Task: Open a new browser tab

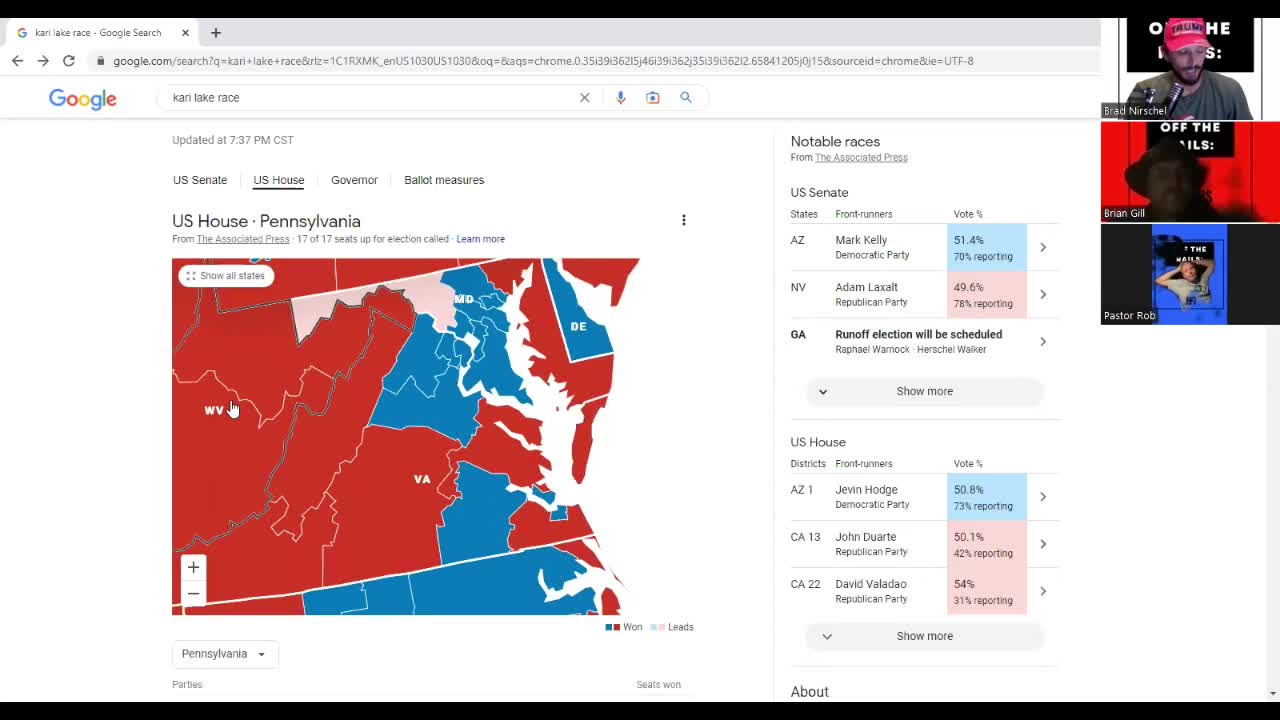Action: [x=216, y=33]
